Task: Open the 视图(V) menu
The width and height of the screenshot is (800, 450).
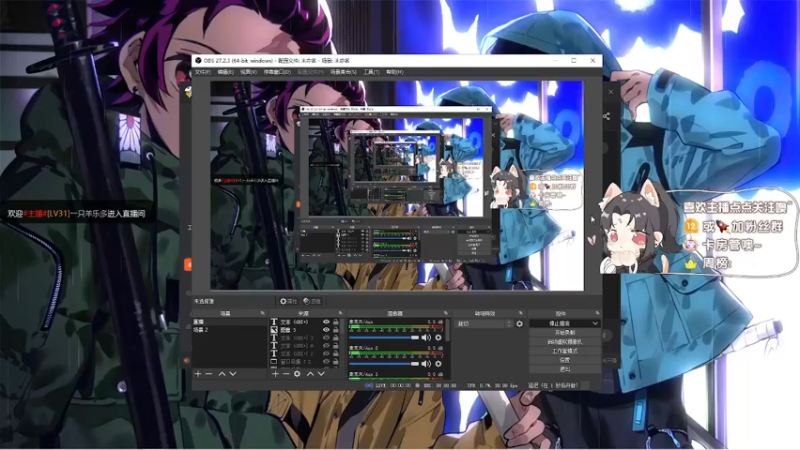Action: pyautogui.click(x=248, y=72)
